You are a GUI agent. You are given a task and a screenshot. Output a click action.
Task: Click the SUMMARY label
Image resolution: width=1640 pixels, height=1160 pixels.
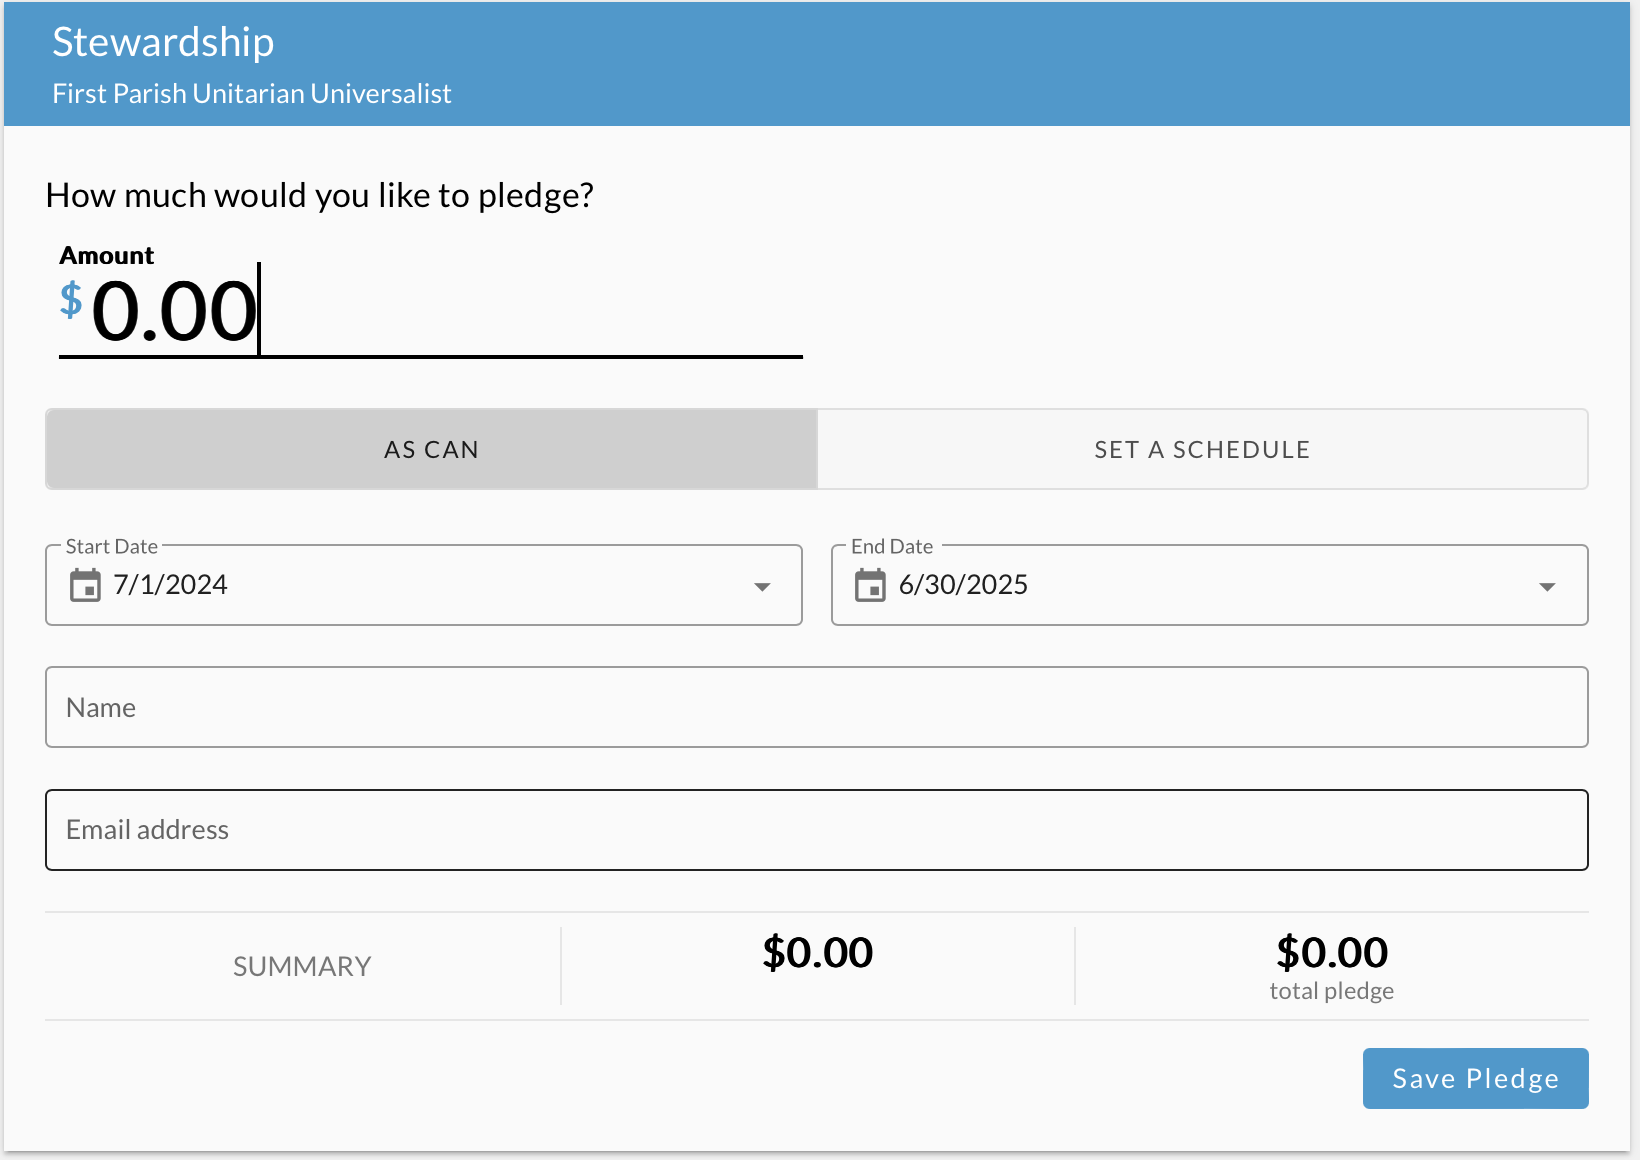point(302,965)
